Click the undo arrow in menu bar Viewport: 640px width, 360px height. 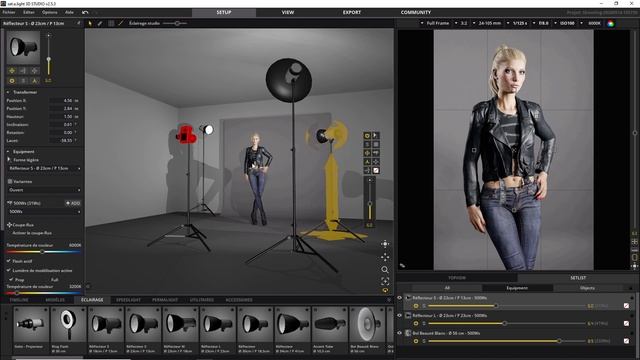pyautogui.click(x=85, y=12)
